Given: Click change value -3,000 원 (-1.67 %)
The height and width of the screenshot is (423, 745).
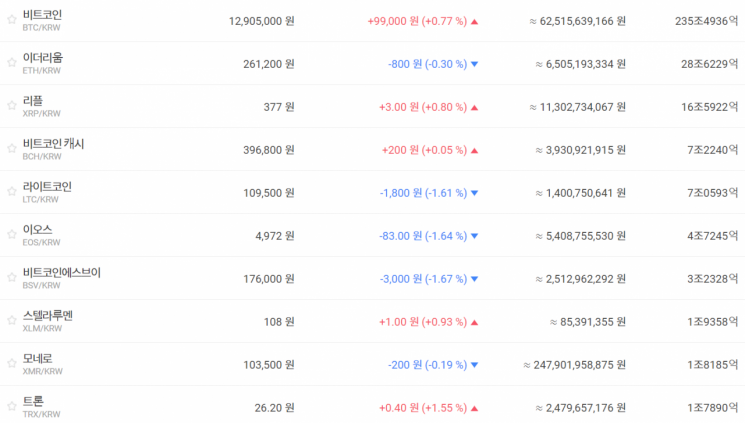Looking at the screenshot, I should [423, 279].
